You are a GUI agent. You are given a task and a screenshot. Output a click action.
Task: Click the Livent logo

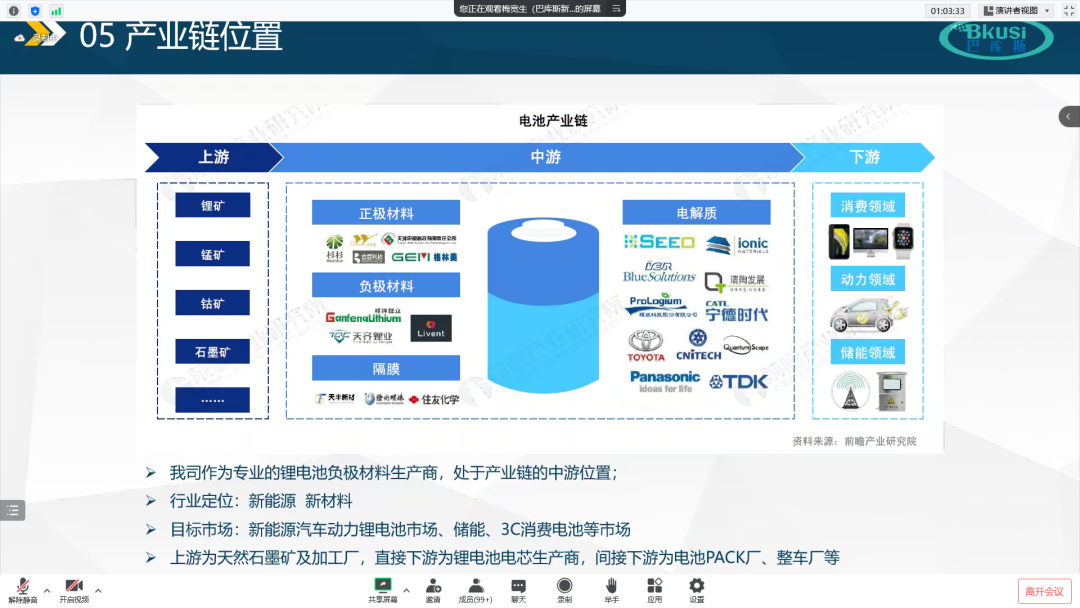[430, 328]
